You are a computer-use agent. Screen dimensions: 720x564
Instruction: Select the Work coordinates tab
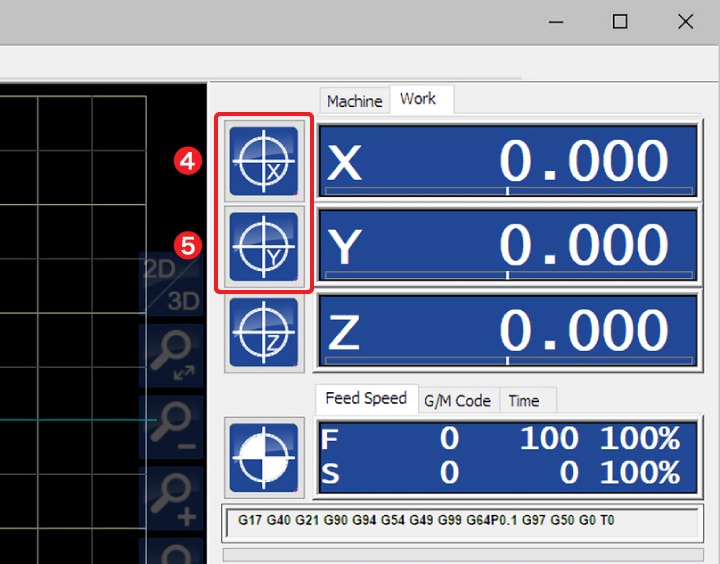click(418, 99)
